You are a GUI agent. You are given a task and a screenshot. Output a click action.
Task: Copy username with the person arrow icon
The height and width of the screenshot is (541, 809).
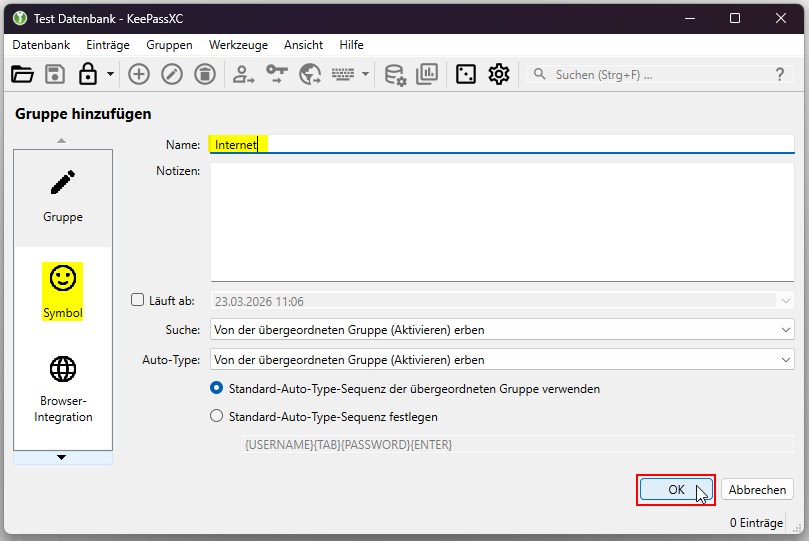pos(243,74)
